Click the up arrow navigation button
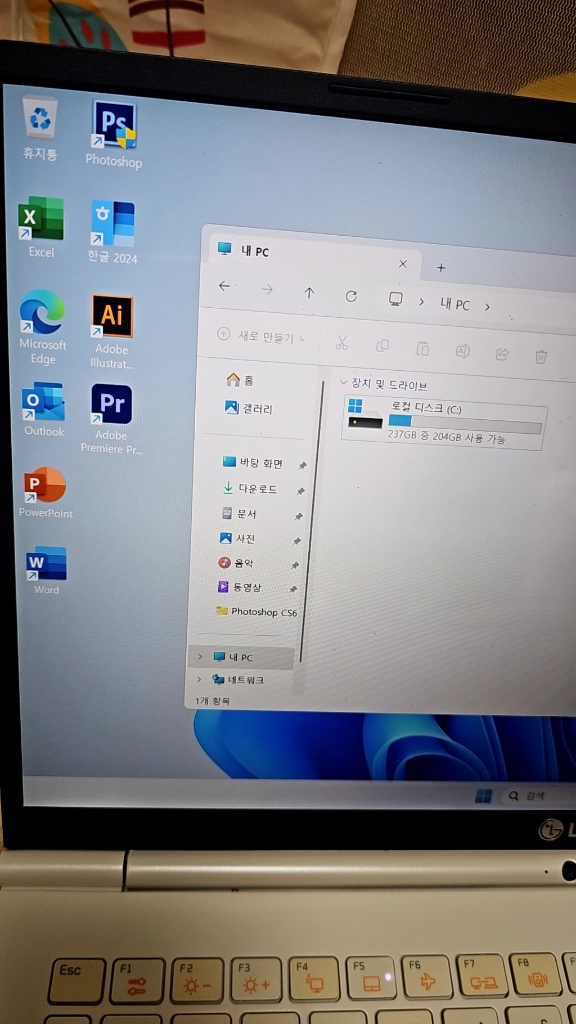576x1024 pixels. coord(309,293)
